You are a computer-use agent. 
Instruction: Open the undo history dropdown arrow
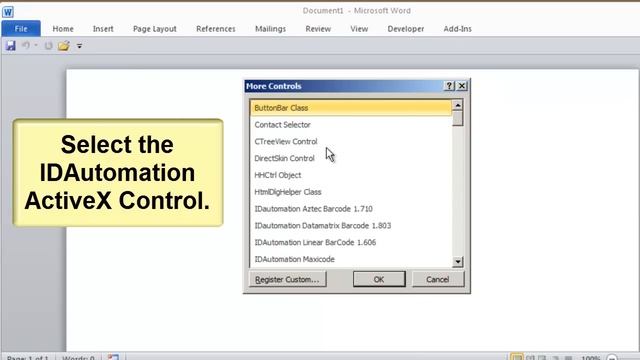coord(36,45)
